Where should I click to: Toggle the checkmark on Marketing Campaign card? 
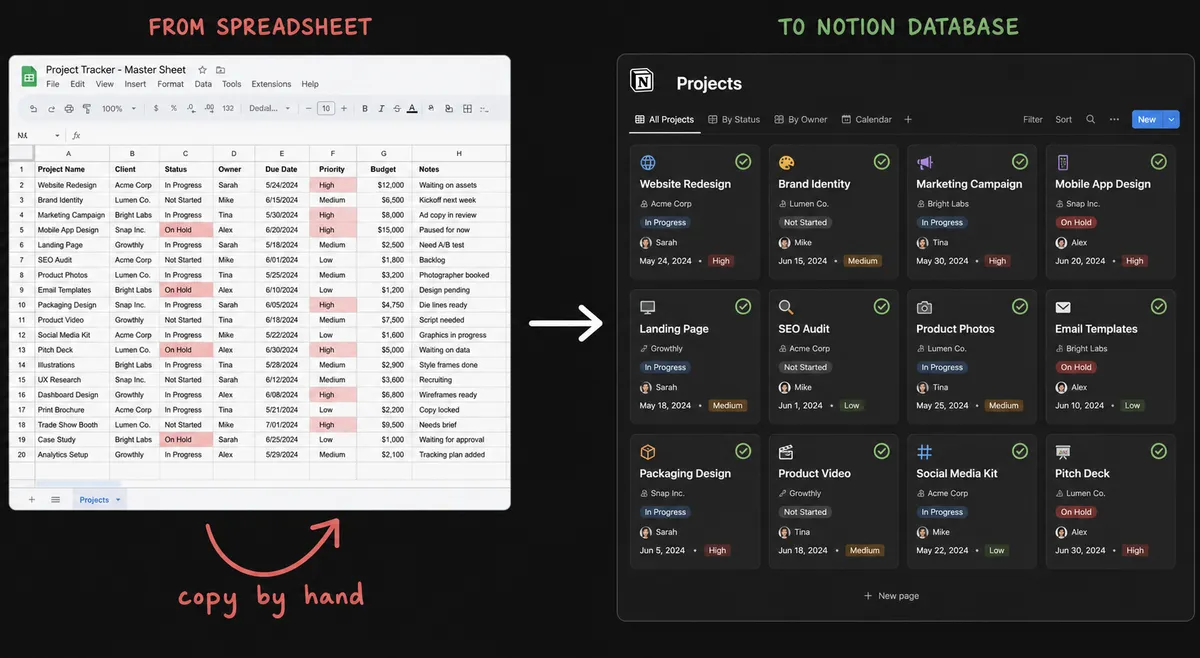point(1020,161)
